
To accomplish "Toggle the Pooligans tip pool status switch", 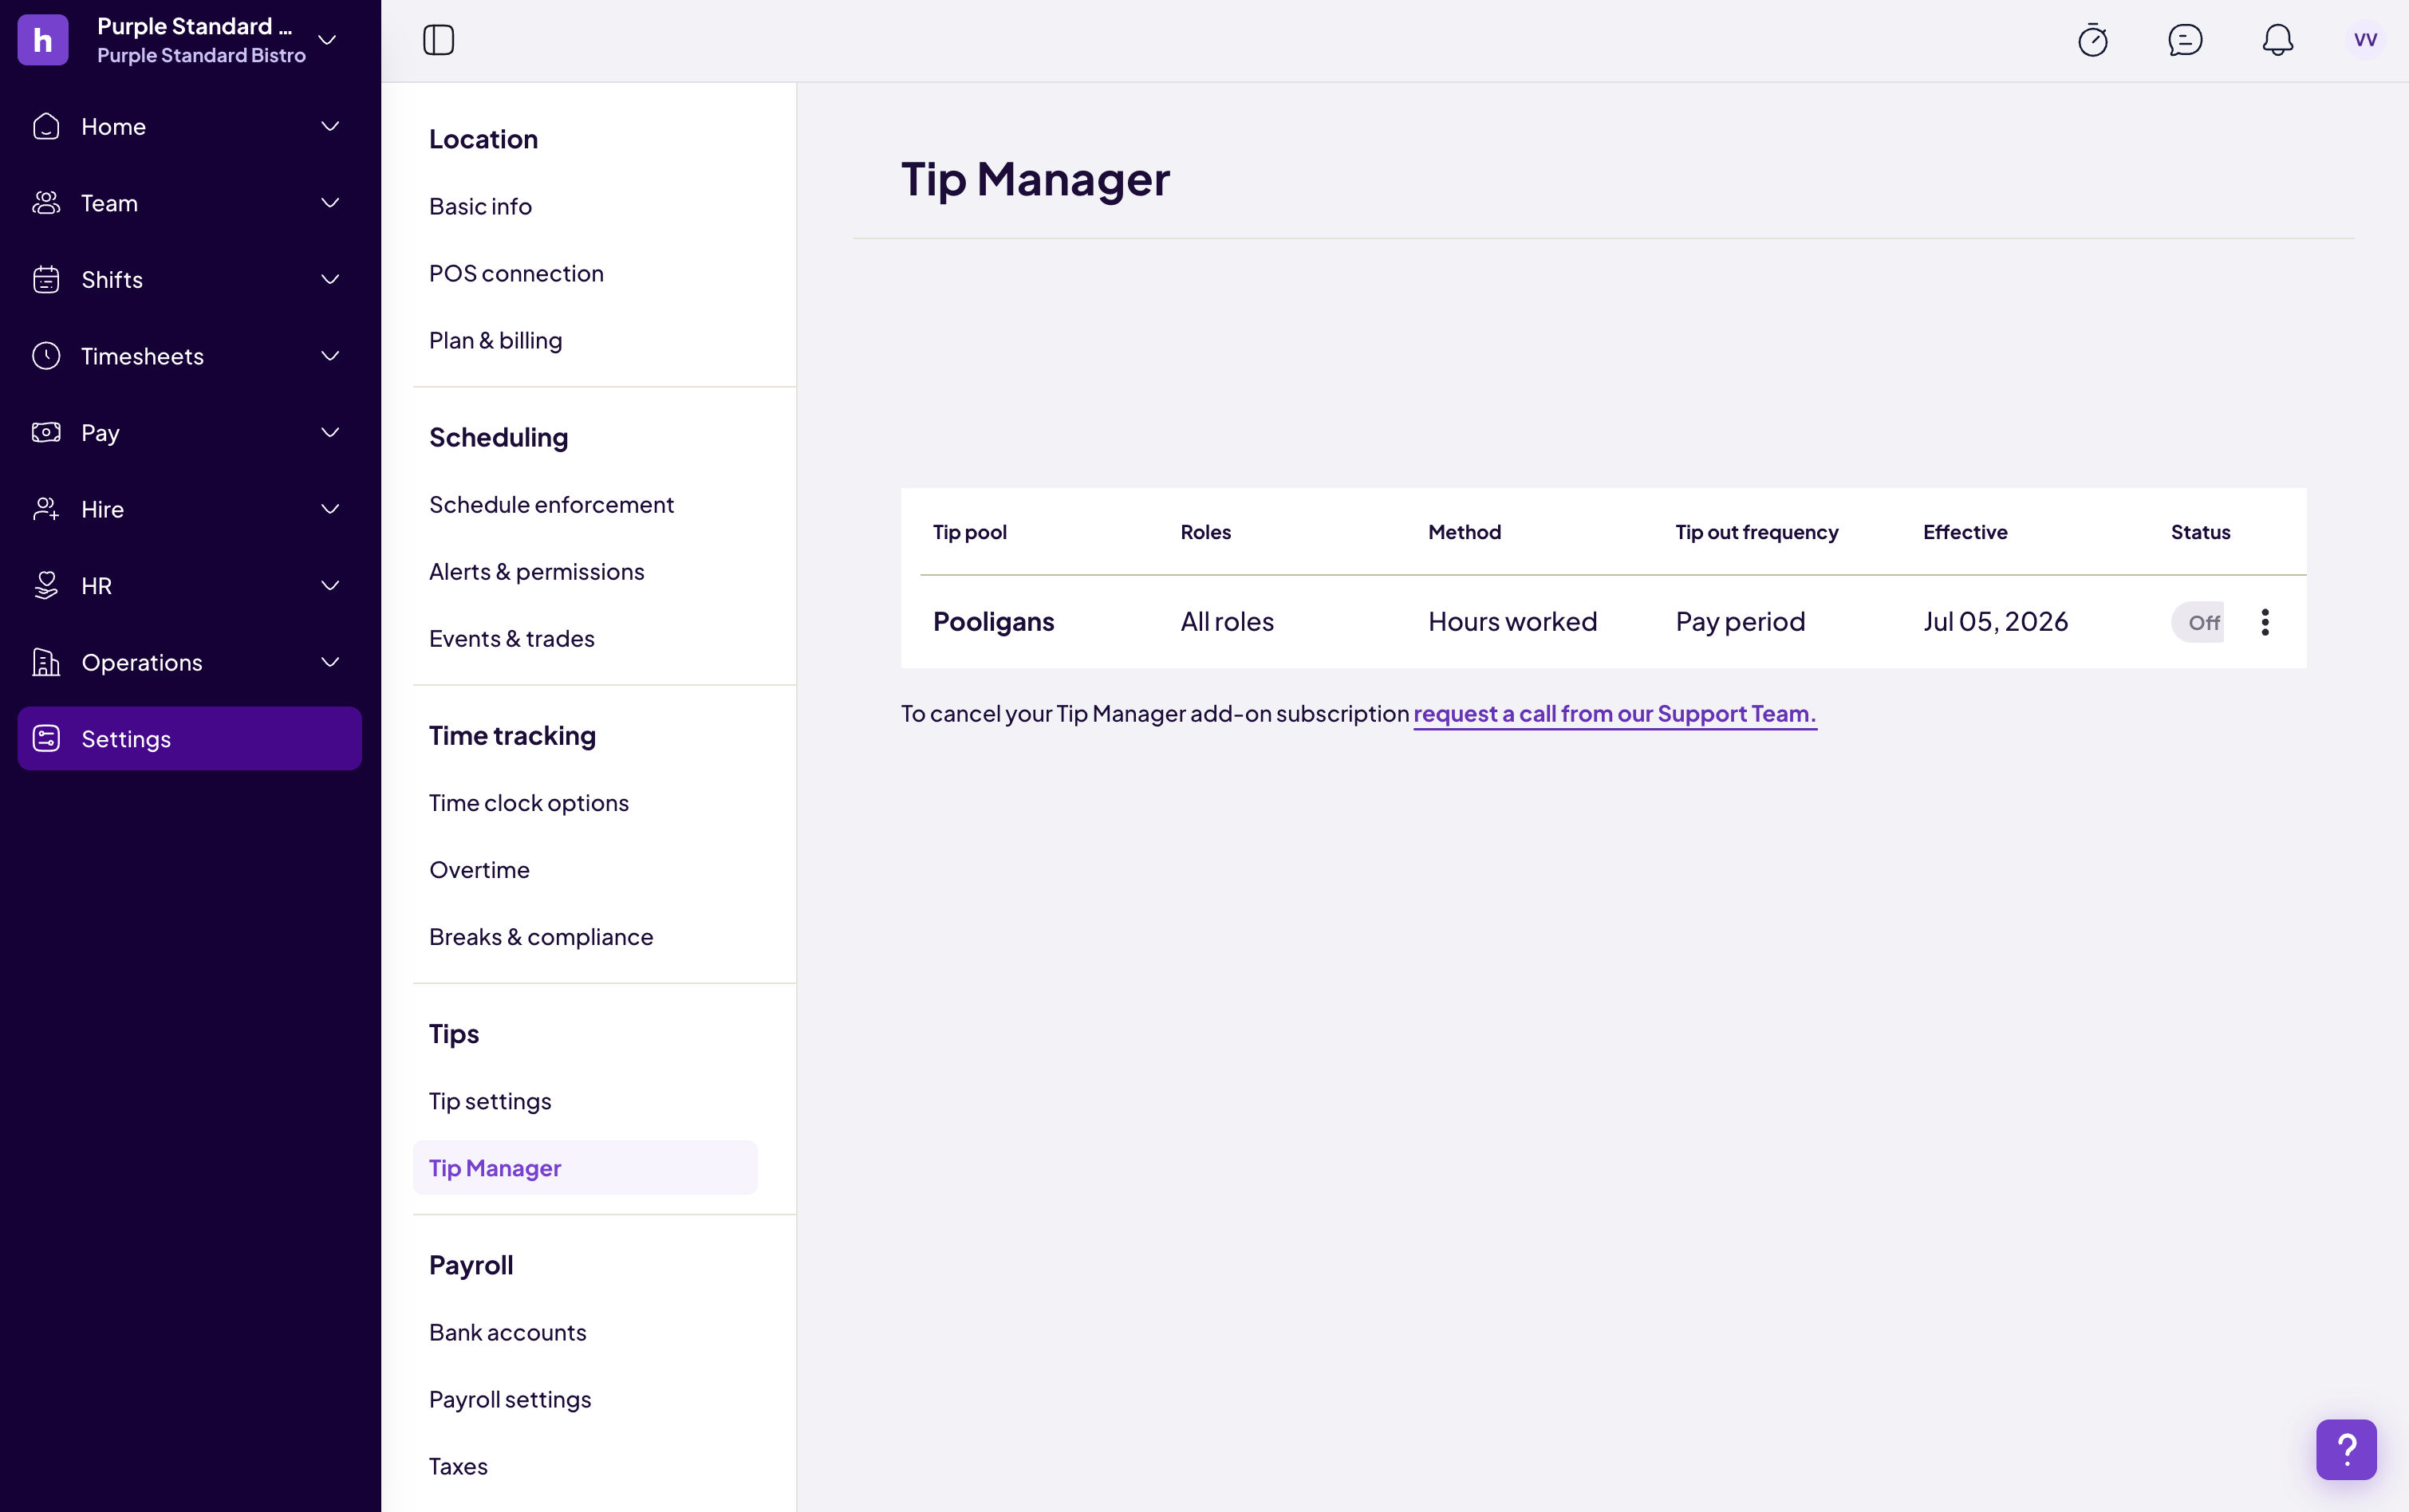I will point(2197,622).
